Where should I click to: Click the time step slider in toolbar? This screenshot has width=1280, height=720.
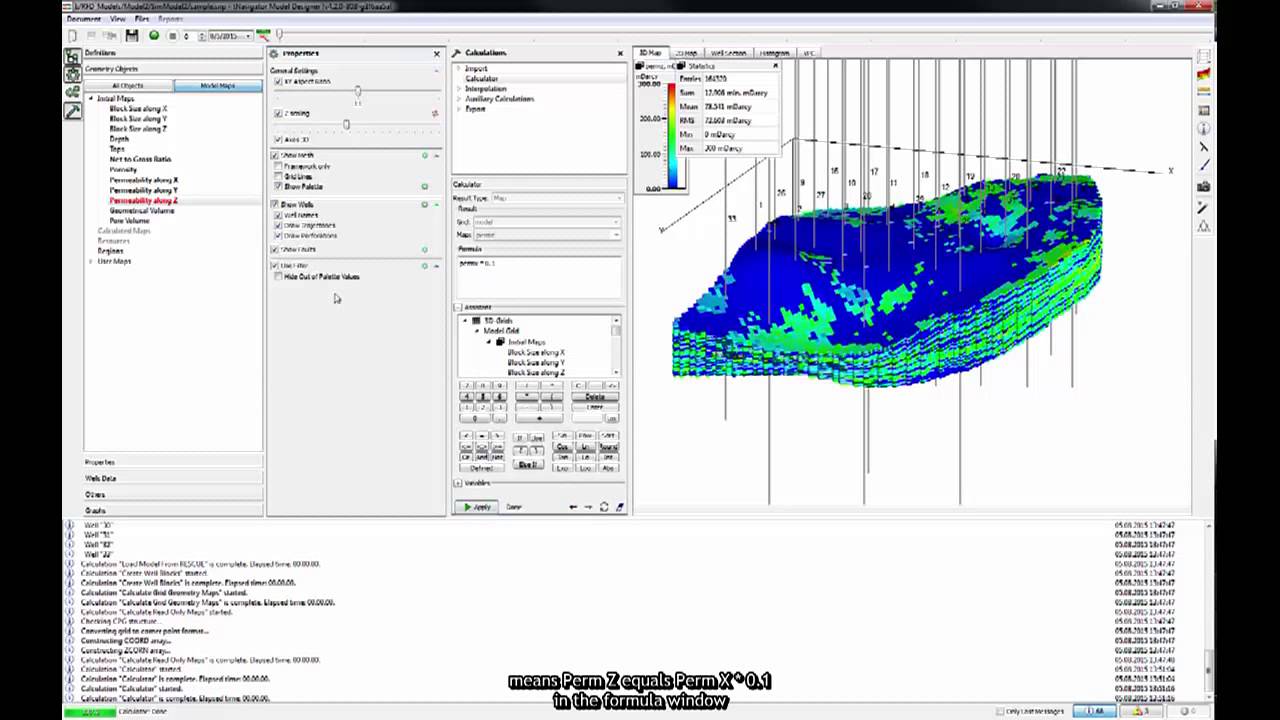(279, 35)
